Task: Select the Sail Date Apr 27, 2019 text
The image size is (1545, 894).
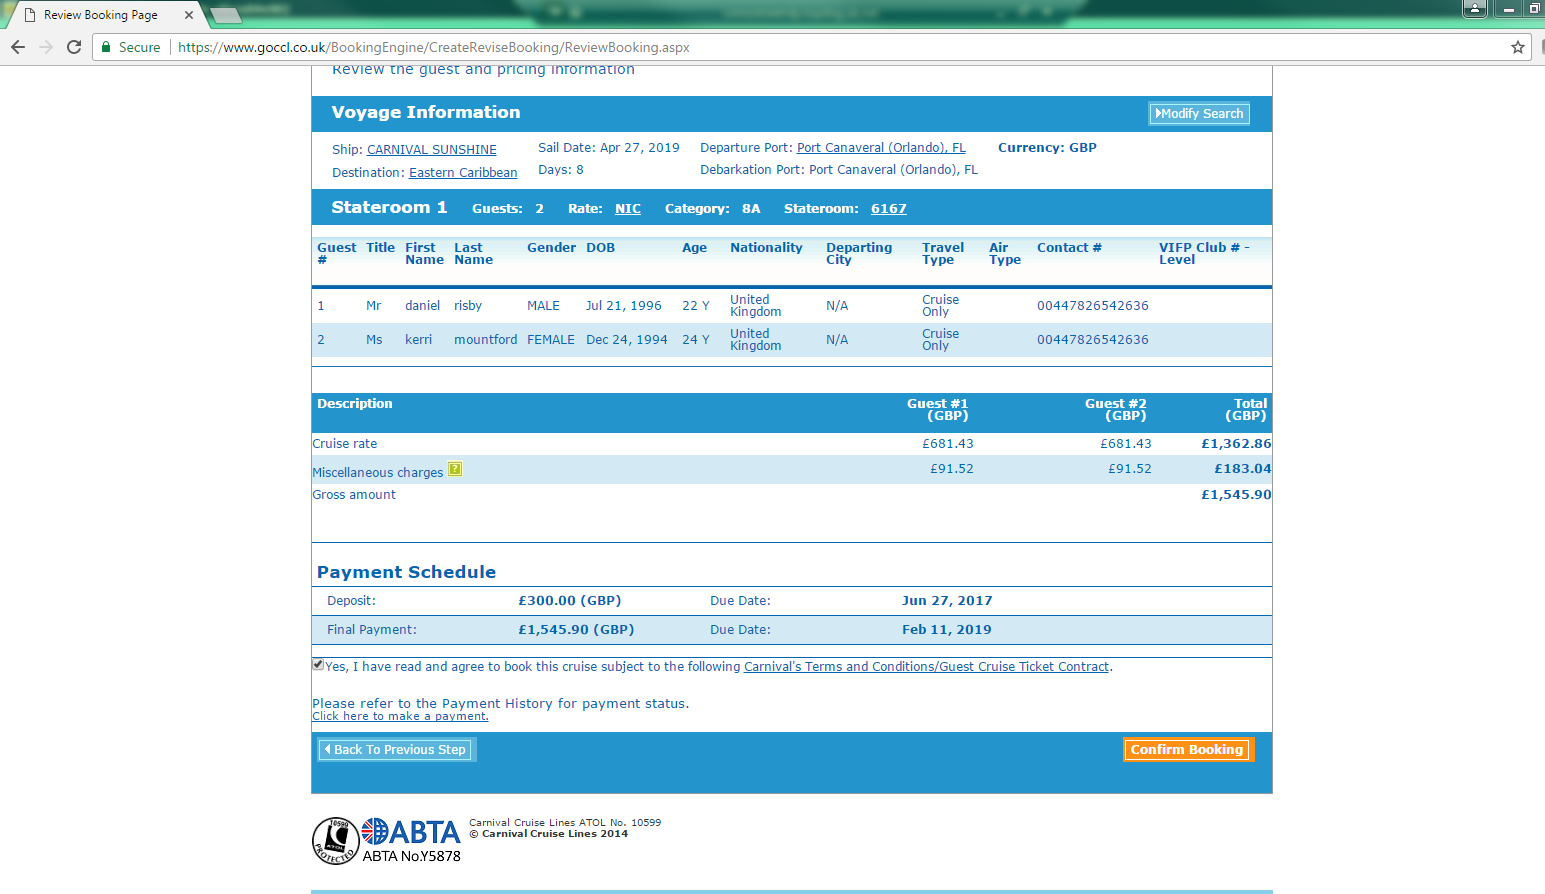Action: [x=609, y=148]
